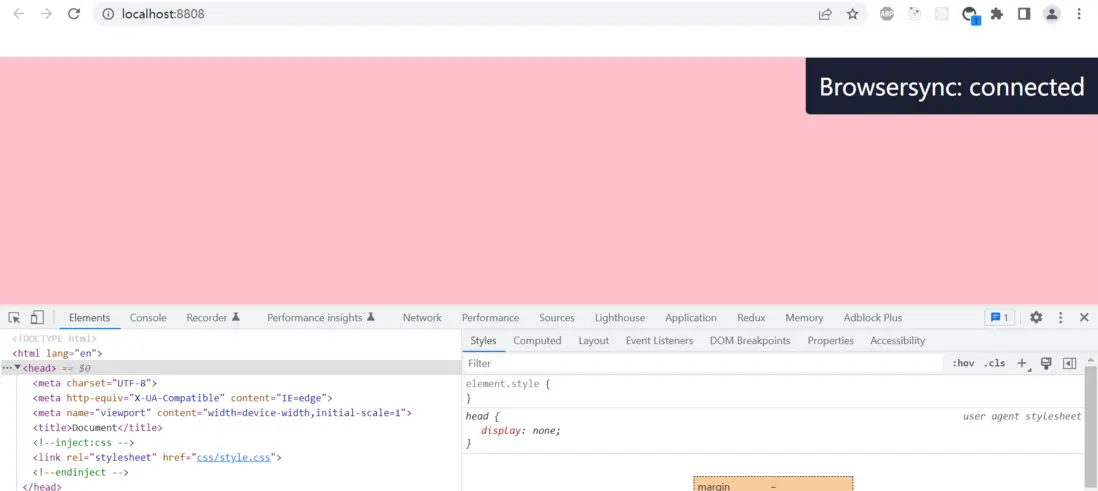Bookmark this tab with star icon
Viewport: 1098px width, 491px height.
[x=852, y=14]
